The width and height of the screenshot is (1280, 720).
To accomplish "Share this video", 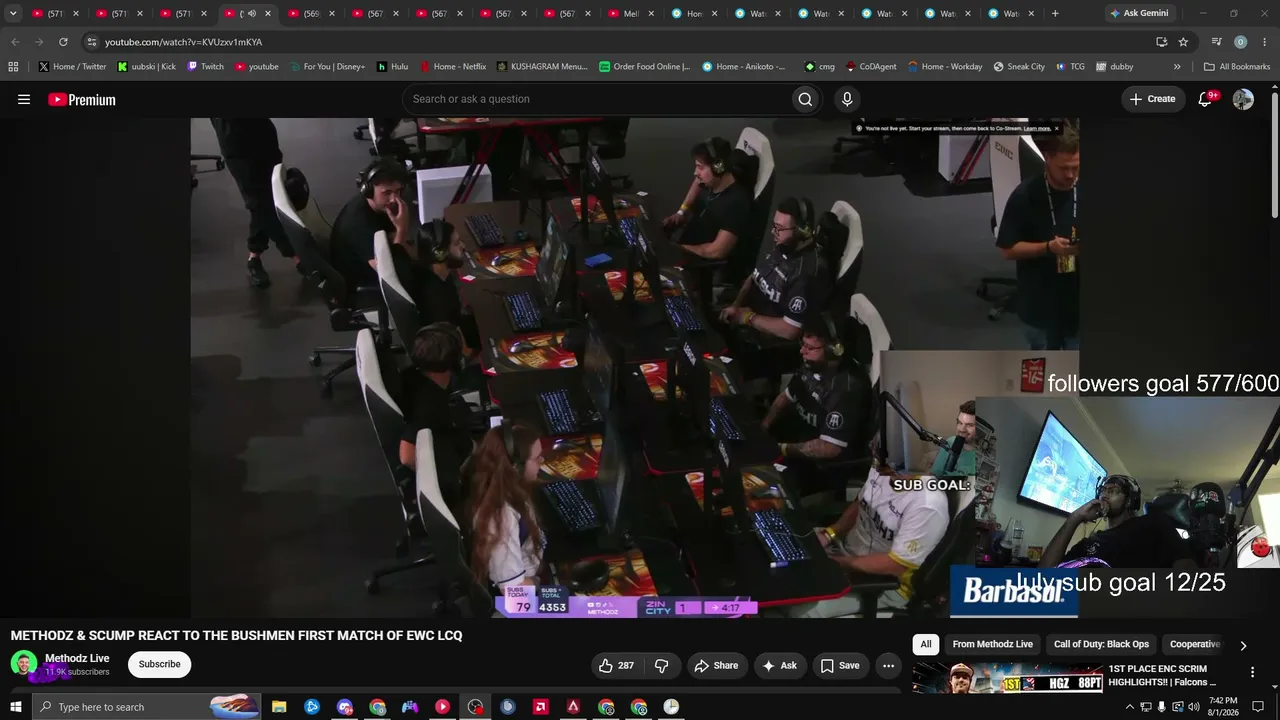I will 716,665.
